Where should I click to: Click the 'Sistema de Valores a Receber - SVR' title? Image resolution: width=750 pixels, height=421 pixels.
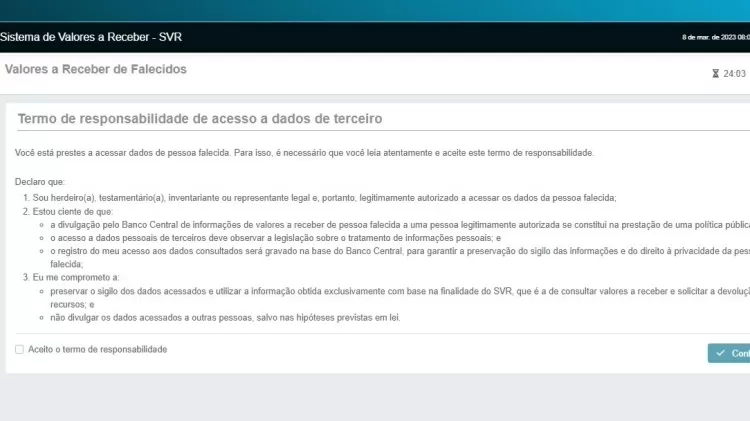[91, 37]
